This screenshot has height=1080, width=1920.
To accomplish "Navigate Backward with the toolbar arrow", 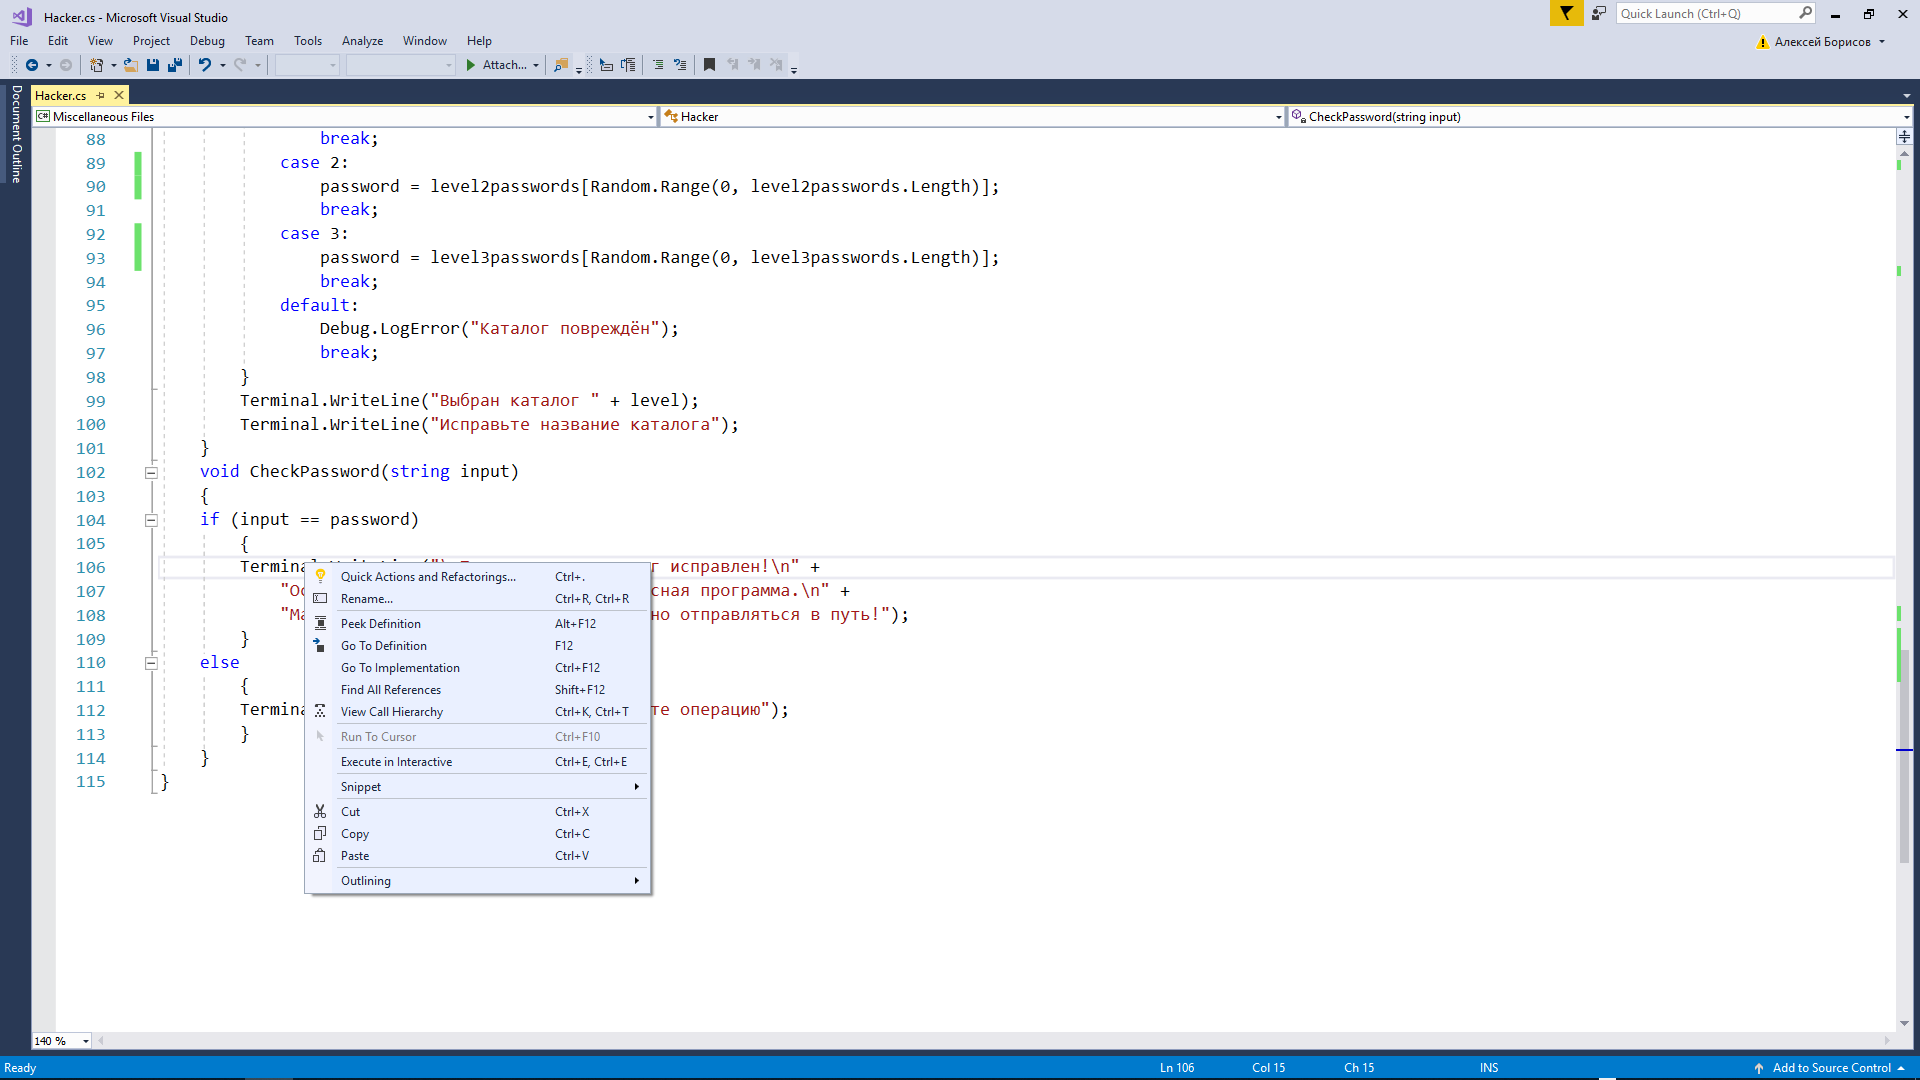I will (32, 65).
